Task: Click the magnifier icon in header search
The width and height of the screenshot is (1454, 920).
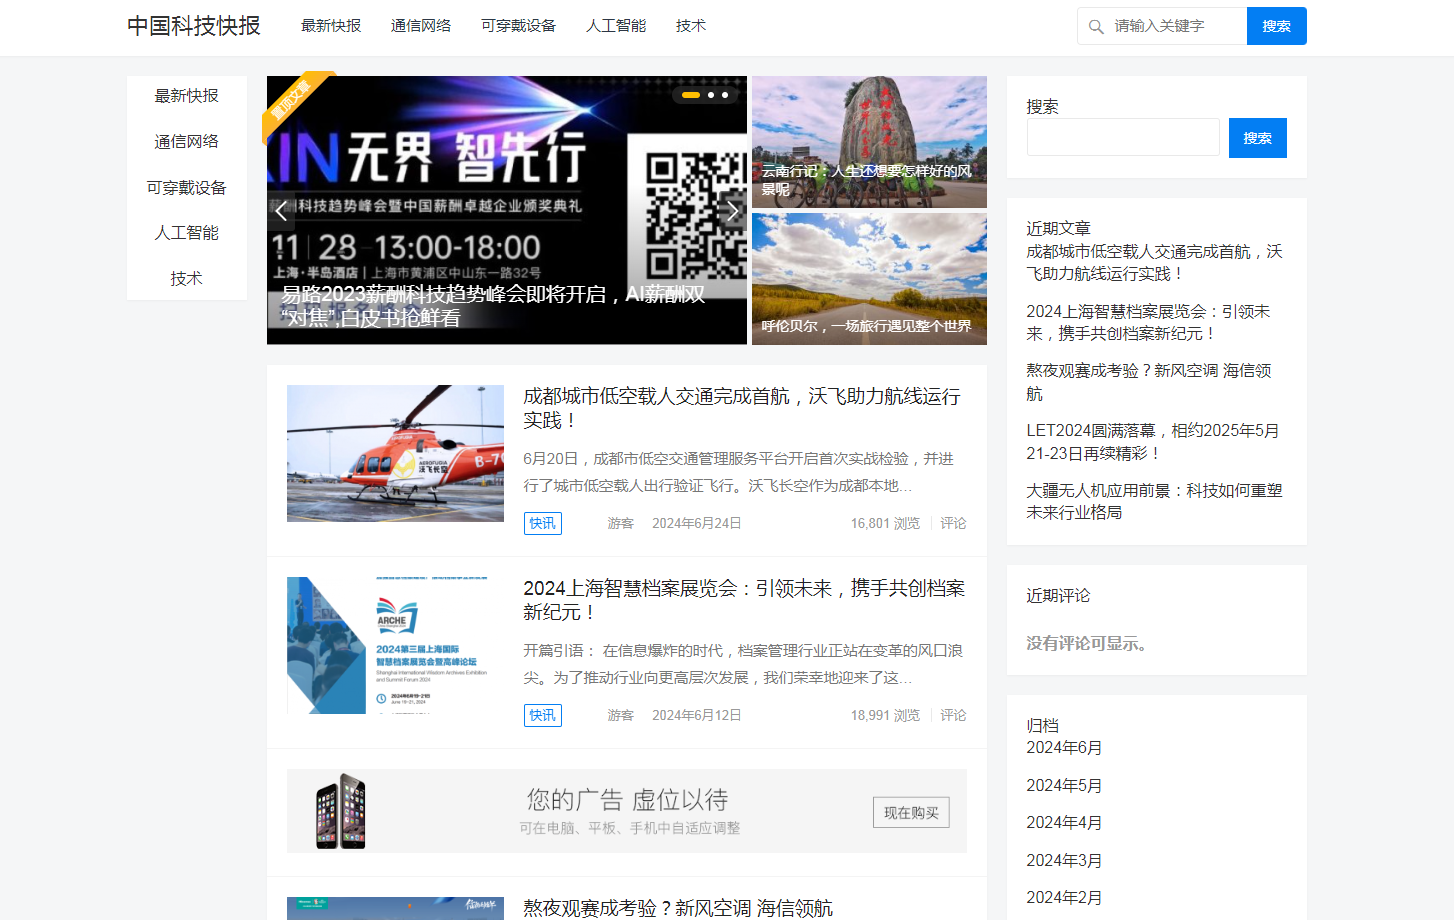Action: [1096, 27]
